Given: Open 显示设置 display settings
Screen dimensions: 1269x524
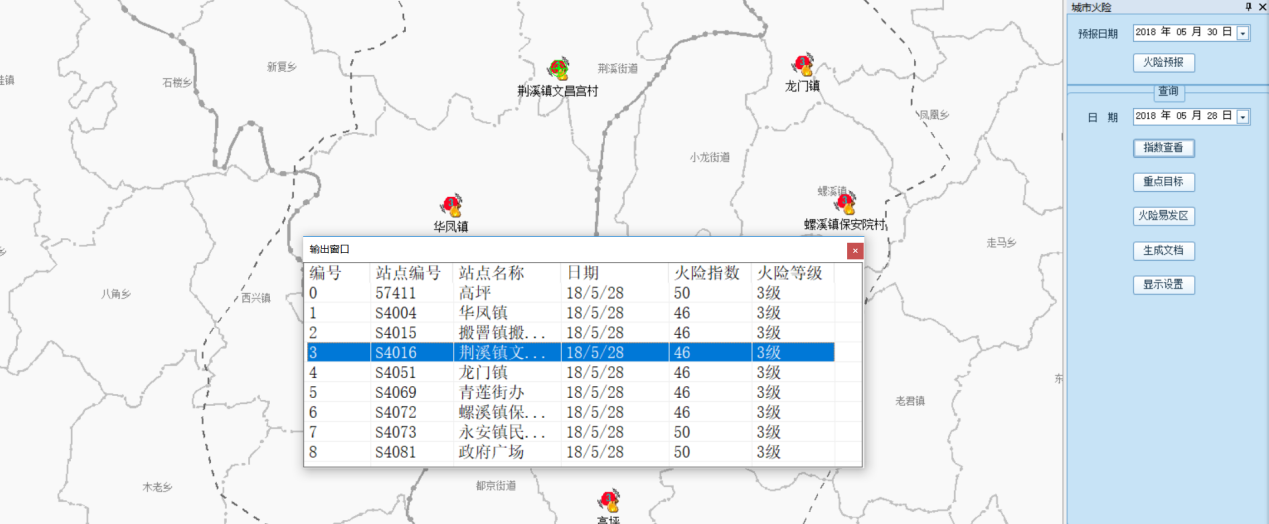Looking at the screenshot, I should (x=1163, y=284).
